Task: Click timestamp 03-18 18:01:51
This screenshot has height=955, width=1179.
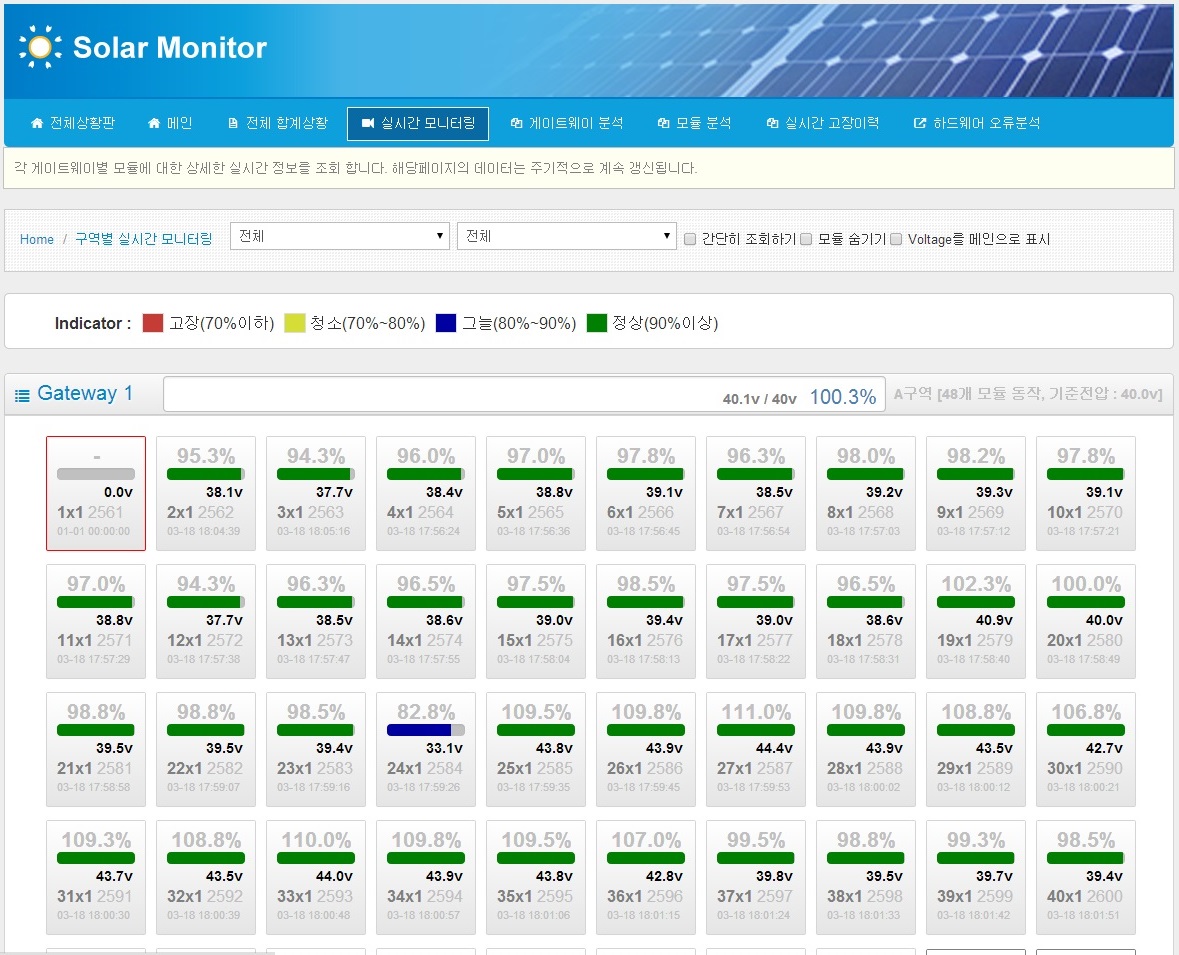Action: point(1083,915)
